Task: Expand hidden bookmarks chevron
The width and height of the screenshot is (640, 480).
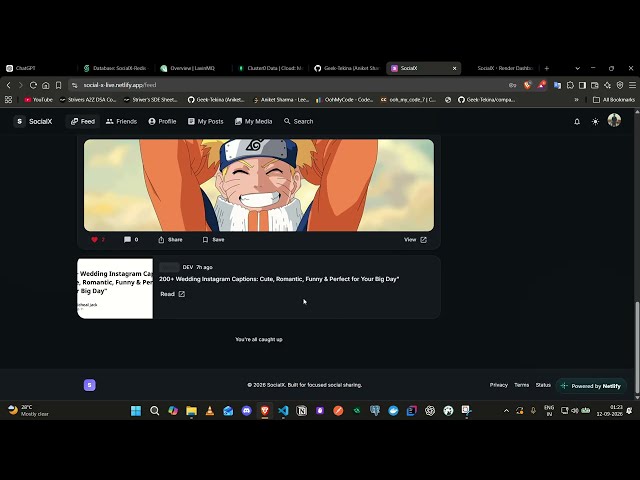Action: tap(576, 100)
